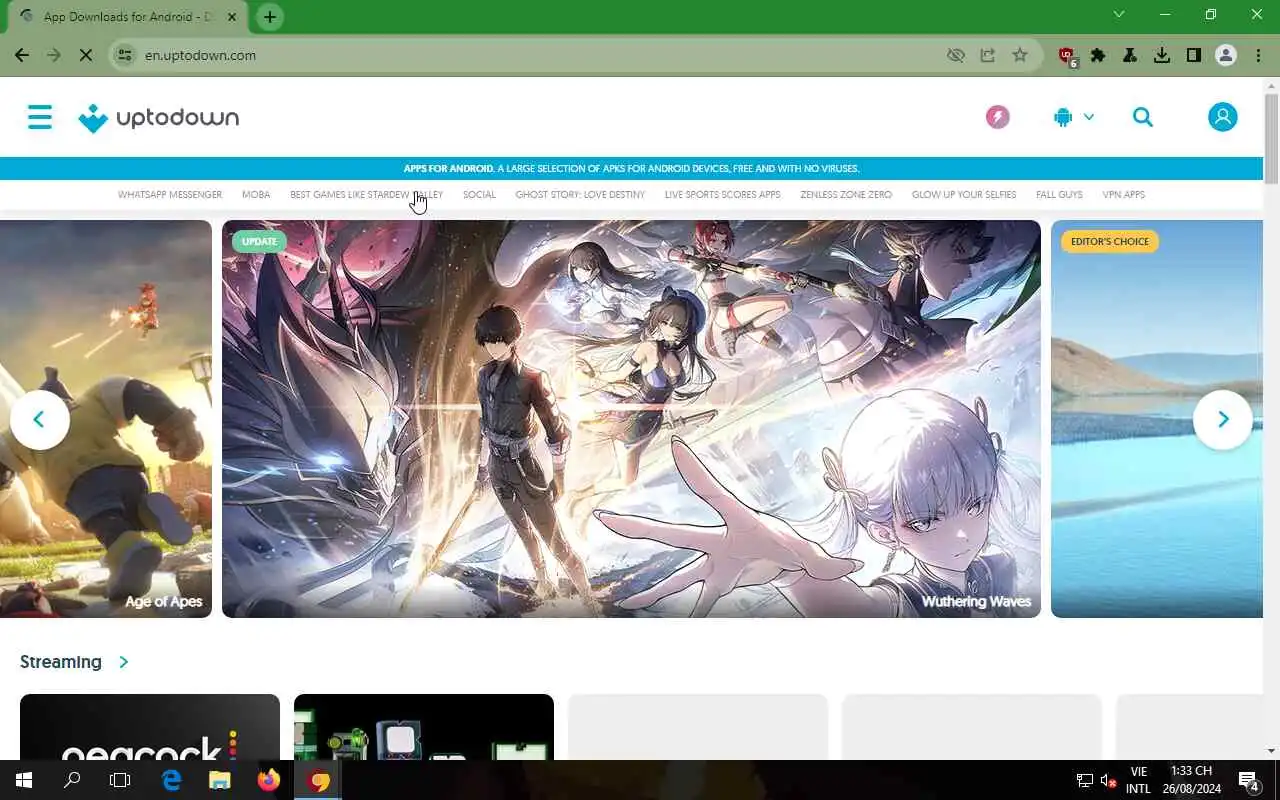Screen dimensions: 1280x800
Task: Open the VPN APPS link
Action: point(1124,195)
